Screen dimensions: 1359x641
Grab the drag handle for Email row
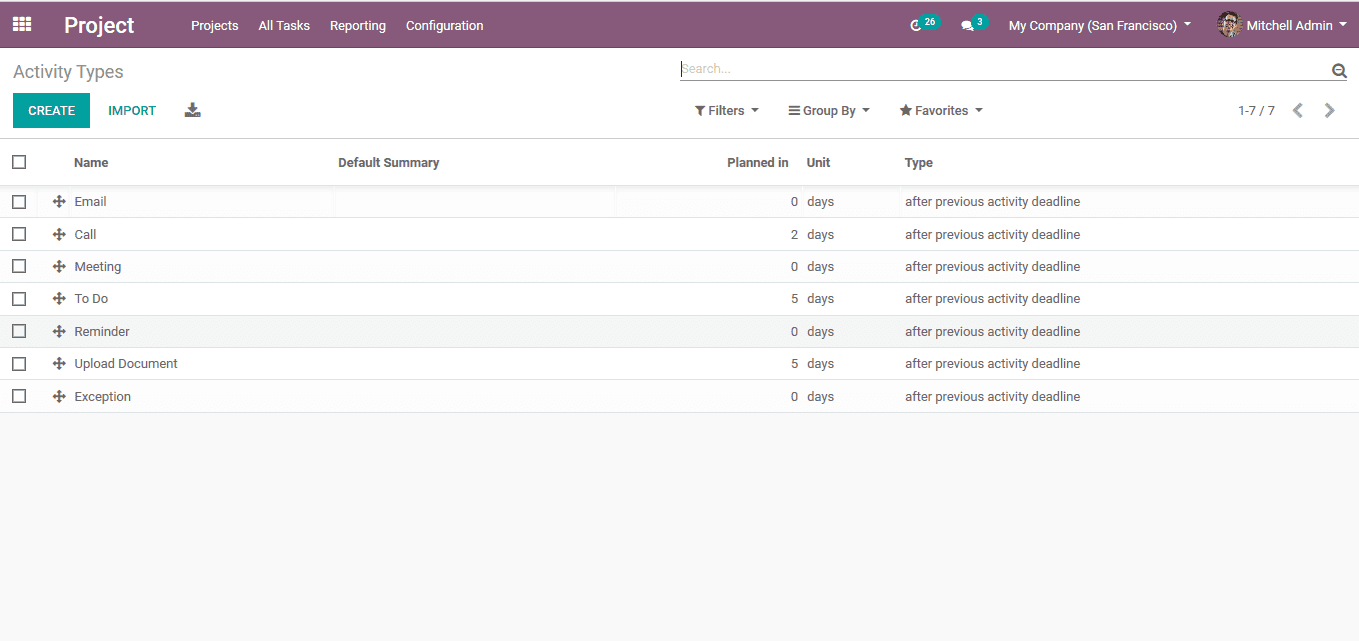(x=59, y=202)
